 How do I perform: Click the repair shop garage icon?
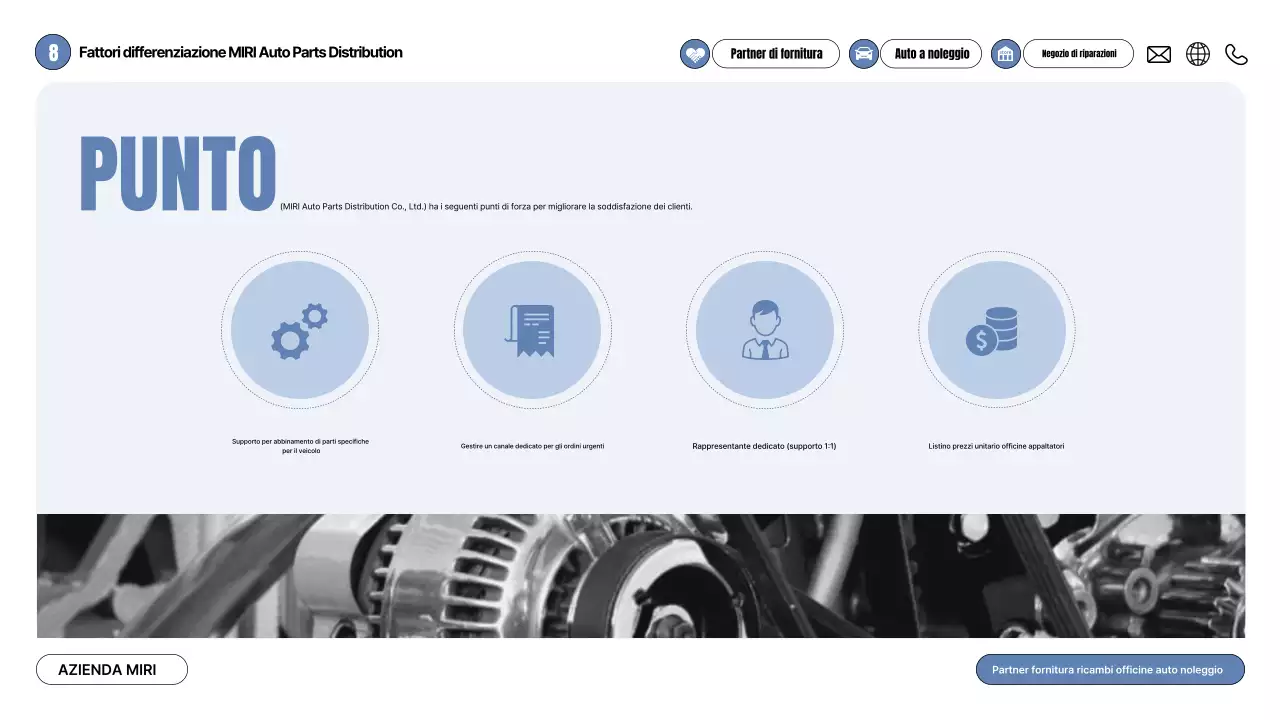click(1005, 54)
